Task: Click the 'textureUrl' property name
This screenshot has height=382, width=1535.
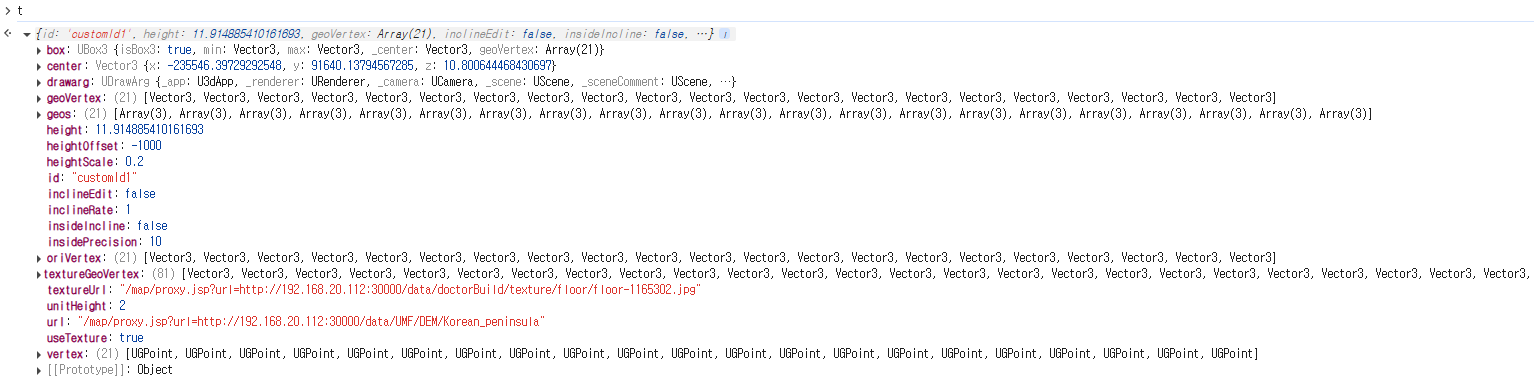Action: pyautogui.click(x=77, y=290)
